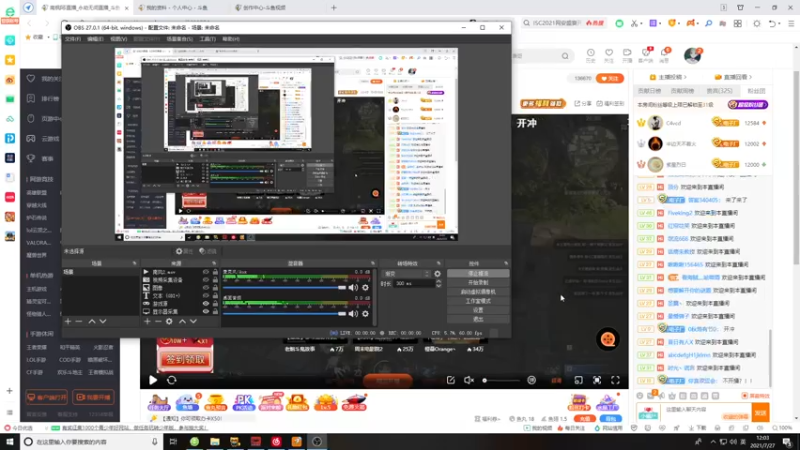Open OBS 编辑(E) menu
800x450 pixels.
[x=95, y=39]
